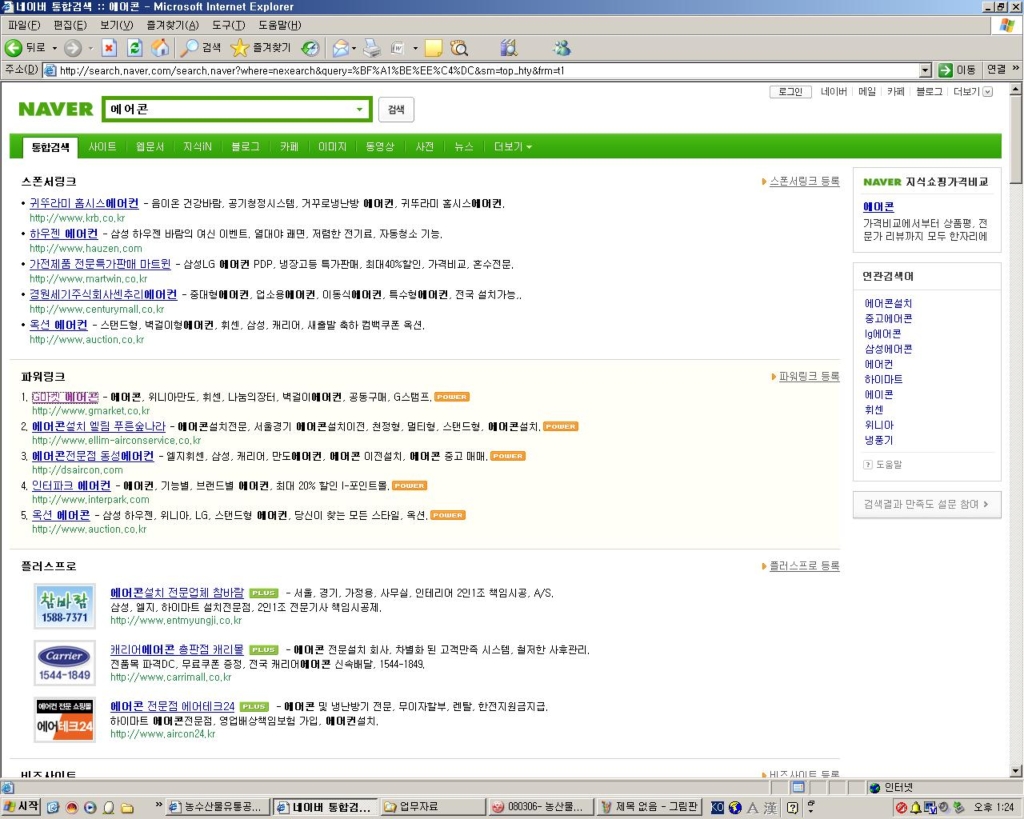Switch to the 지식iN tab
1024x819 pixels.
click(x=197, y=147)
